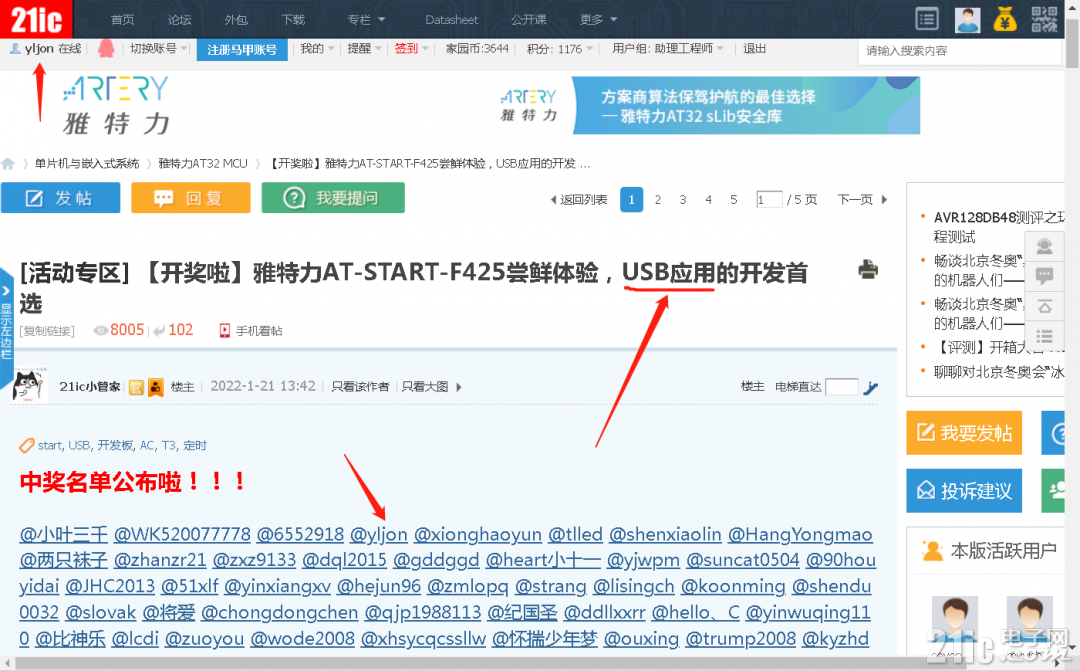The height and width of the screenshot is (671, 1080).
Task: Click the floating sidebar comment icon
Action: point(1044,276)
